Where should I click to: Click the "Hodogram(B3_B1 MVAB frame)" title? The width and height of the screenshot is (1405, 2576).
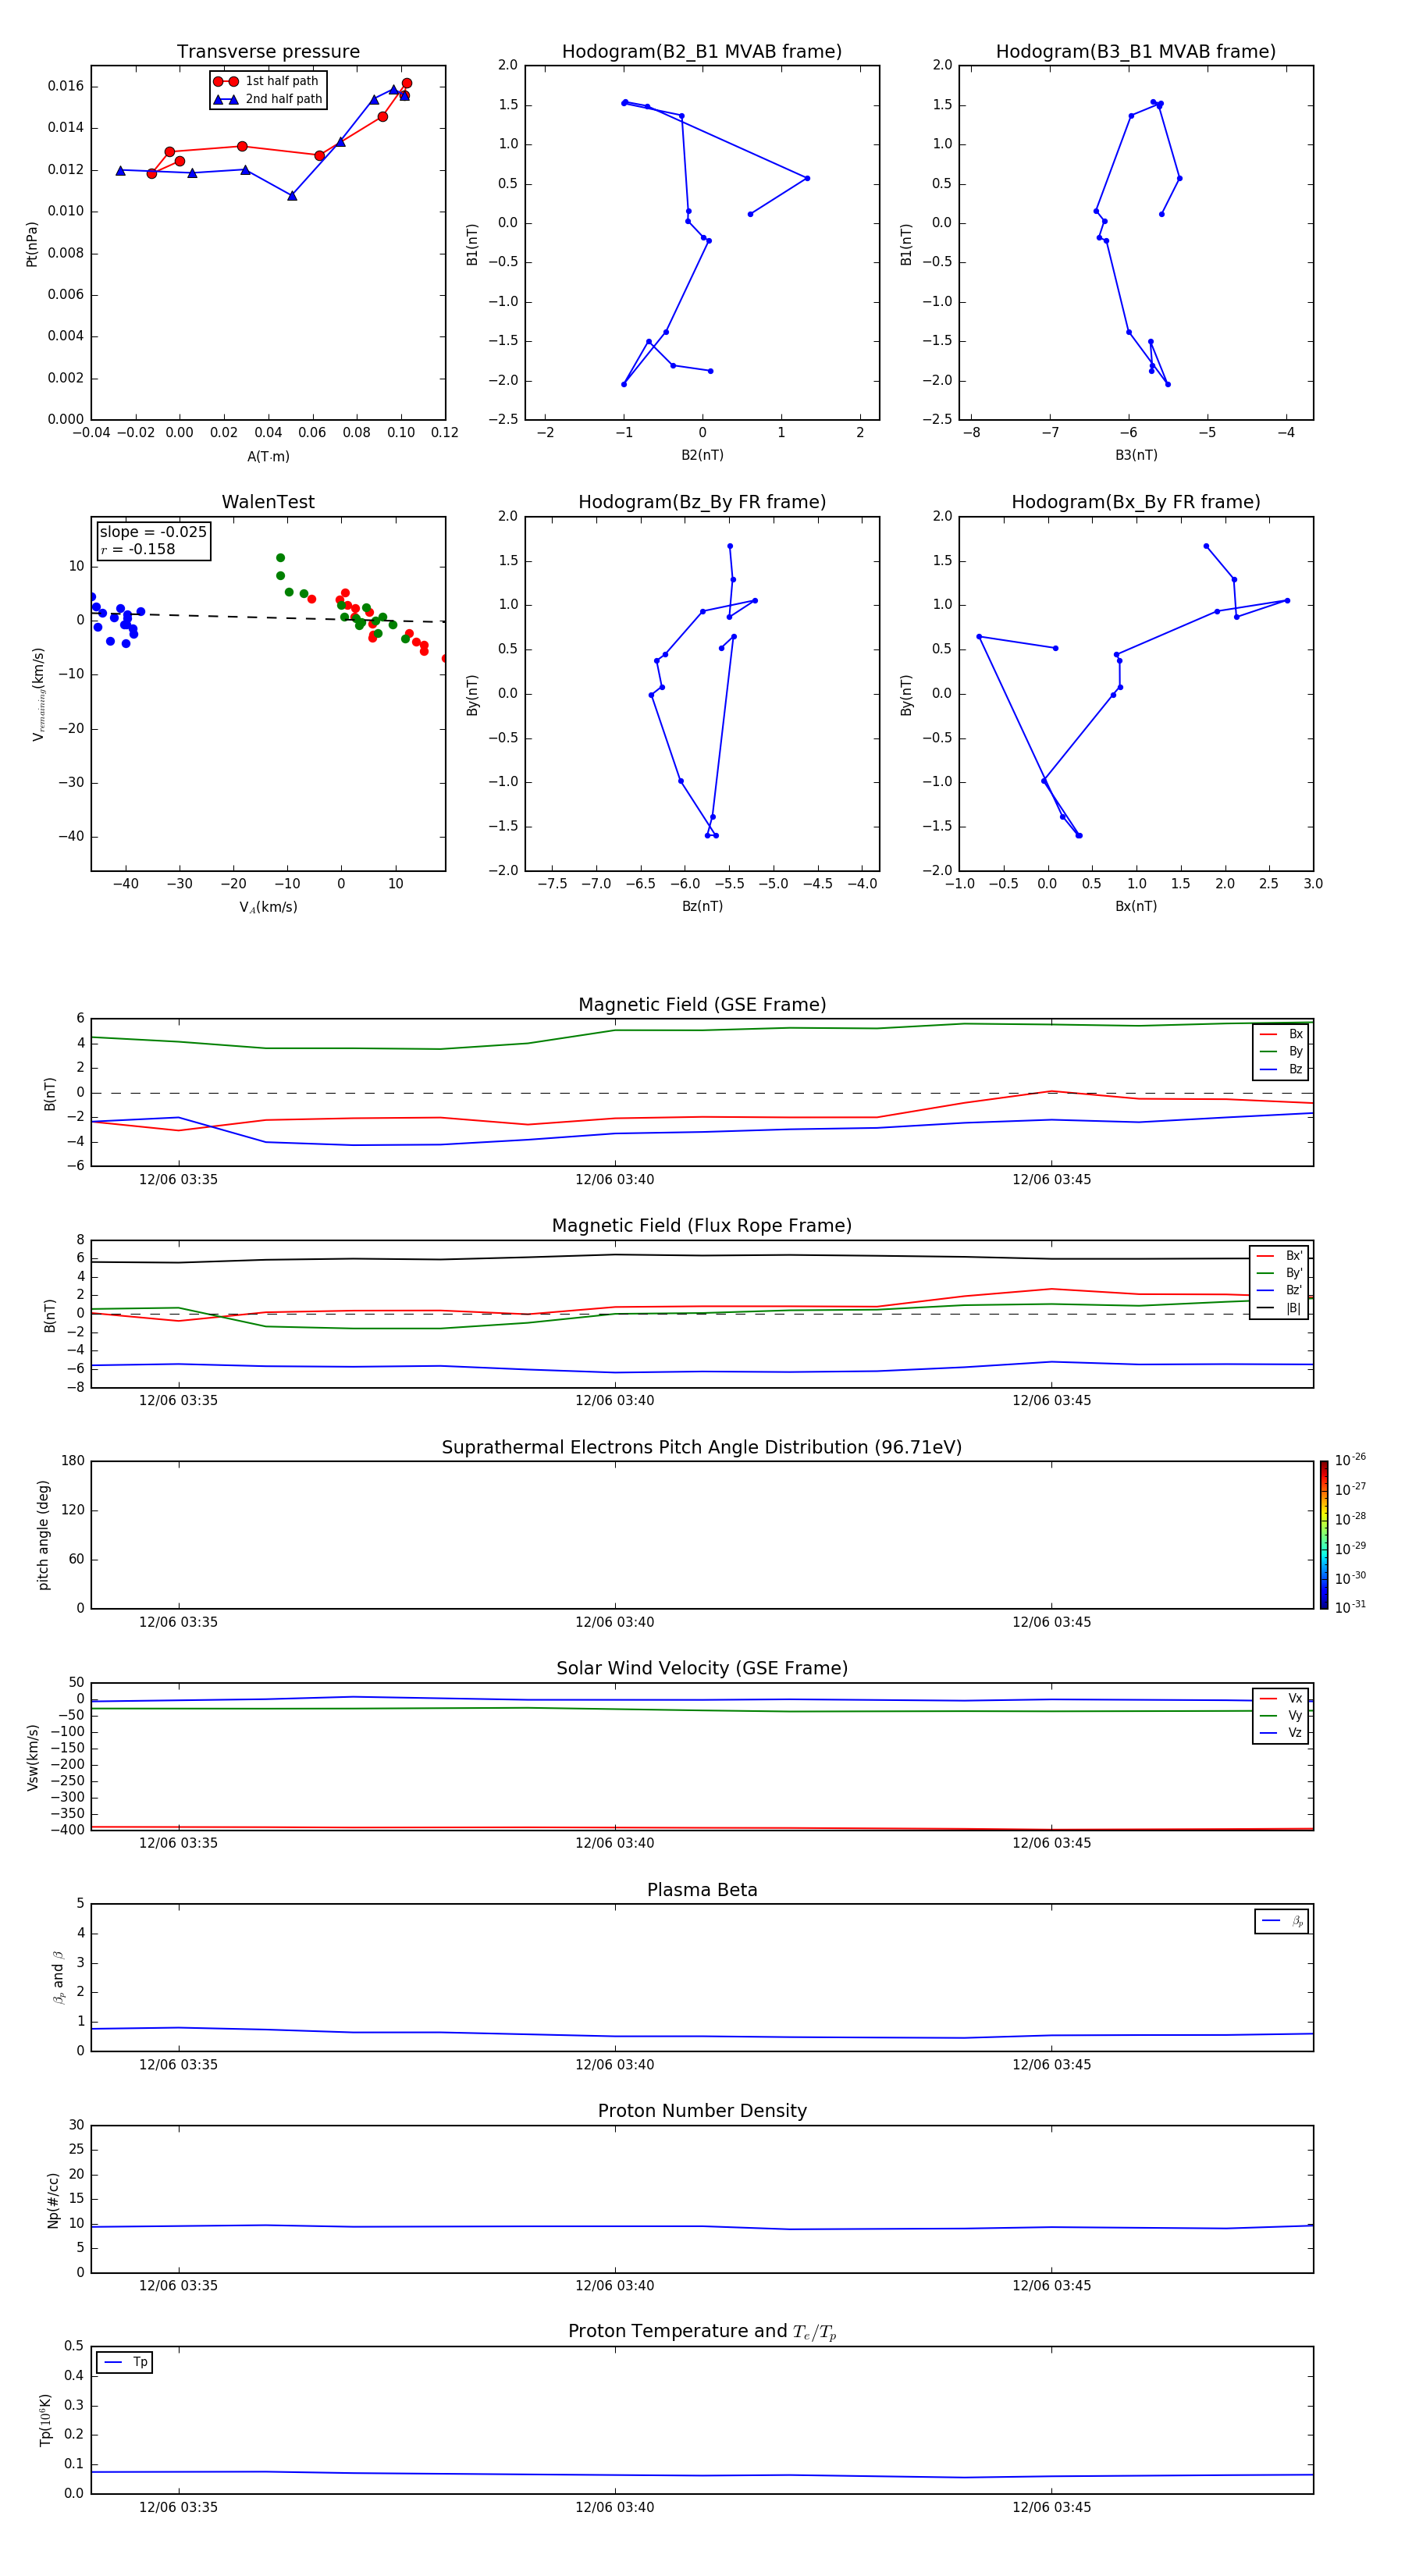point(1136,52)
